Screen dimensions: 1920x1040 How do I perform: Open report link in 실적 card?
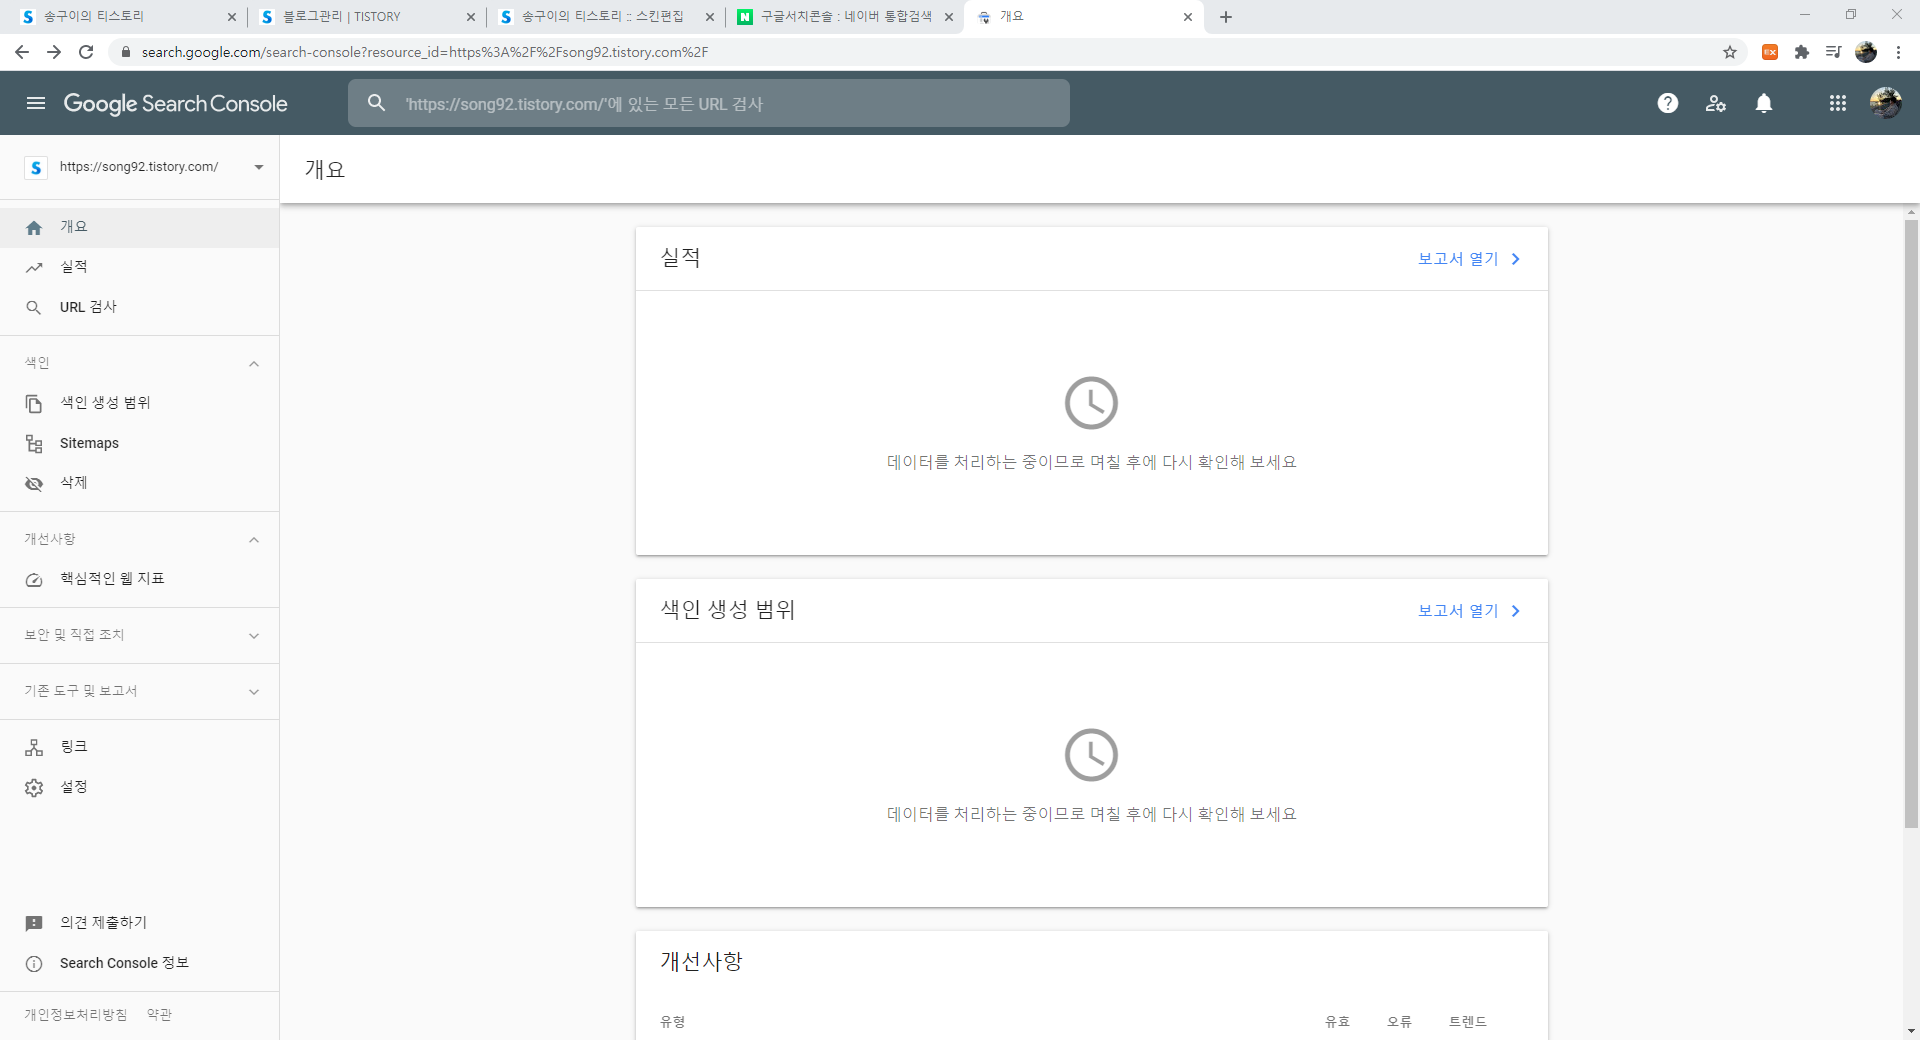(1468, 259)
